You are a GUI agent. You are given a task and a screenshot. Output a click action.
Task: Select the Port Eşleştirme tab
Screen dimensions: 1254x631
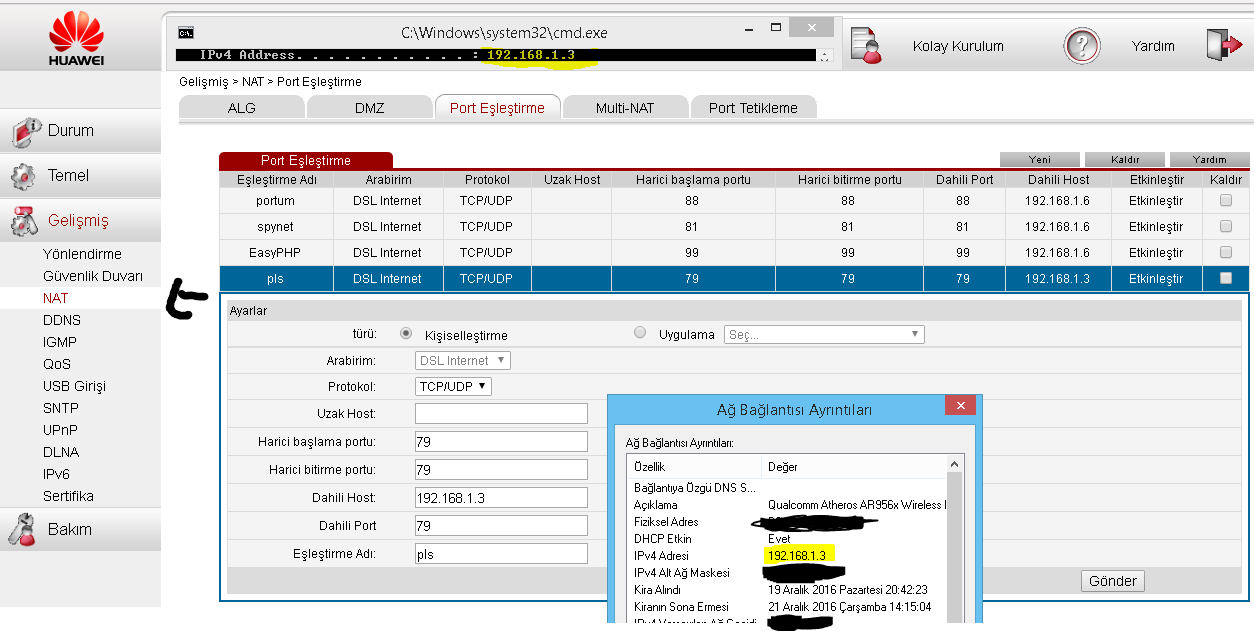point(497,108)
